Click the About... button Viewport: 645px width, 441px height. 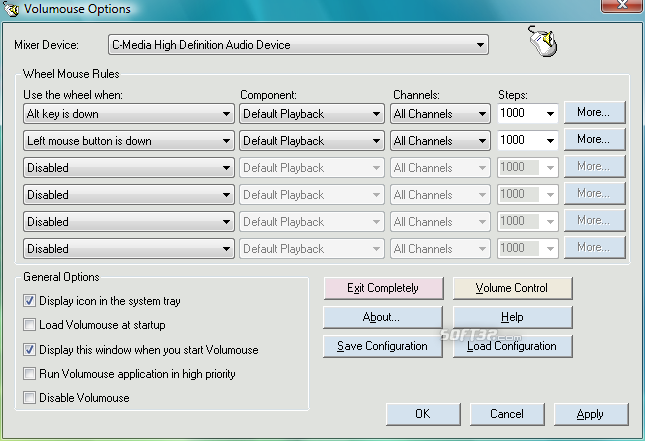click(x=383, y=317)
